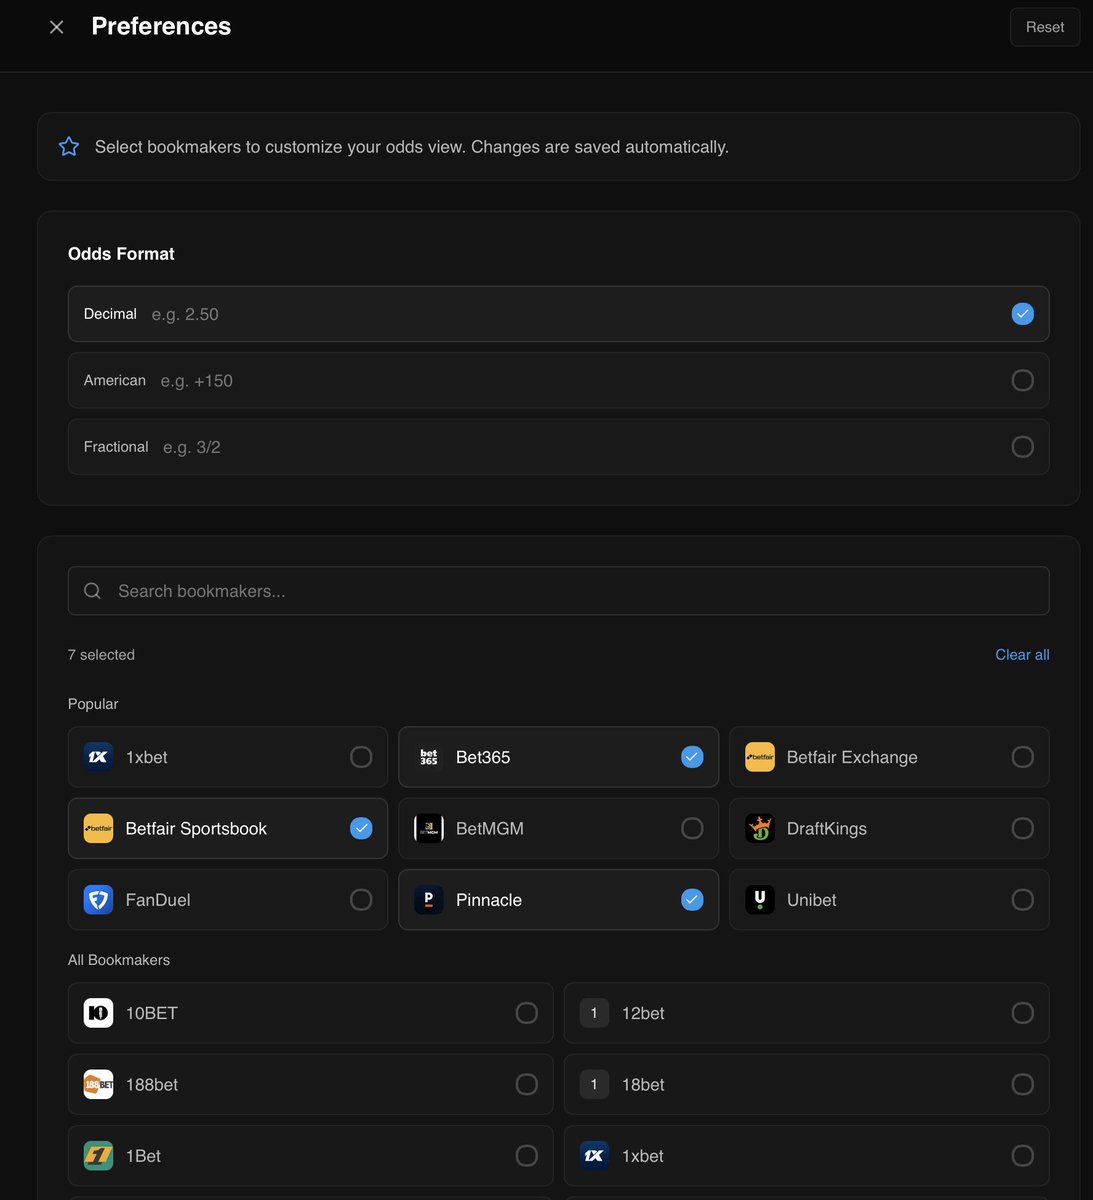Screen dimensions: 1093x1200
Task: Click the Pinnacle logo icon
Action: point(429,900)
